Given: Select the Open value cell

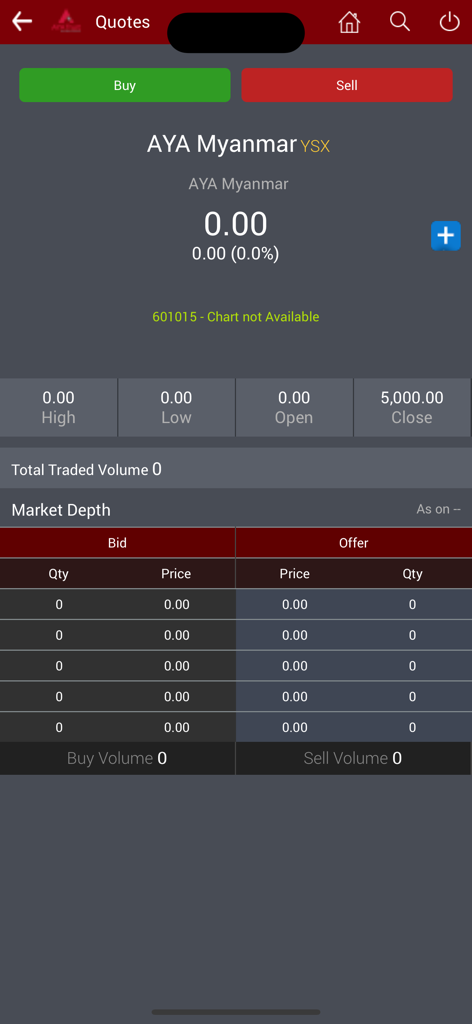Looking at the screenshot, I should click(x=294, y=408).
